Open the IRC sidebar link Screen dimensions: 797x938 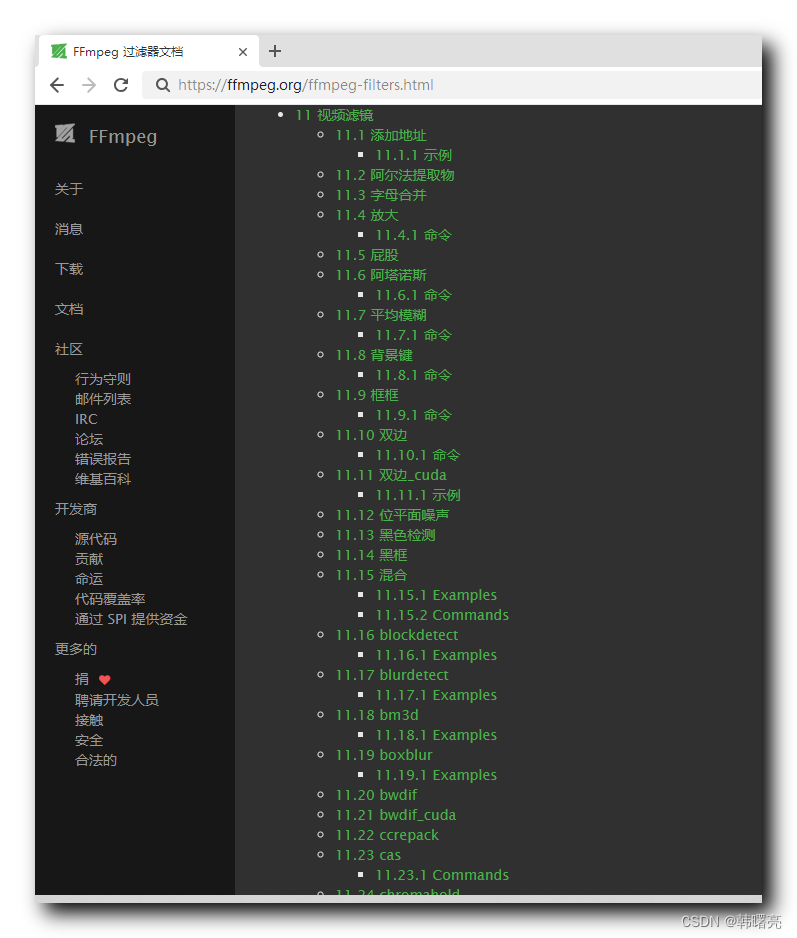(x=86, y=419)
